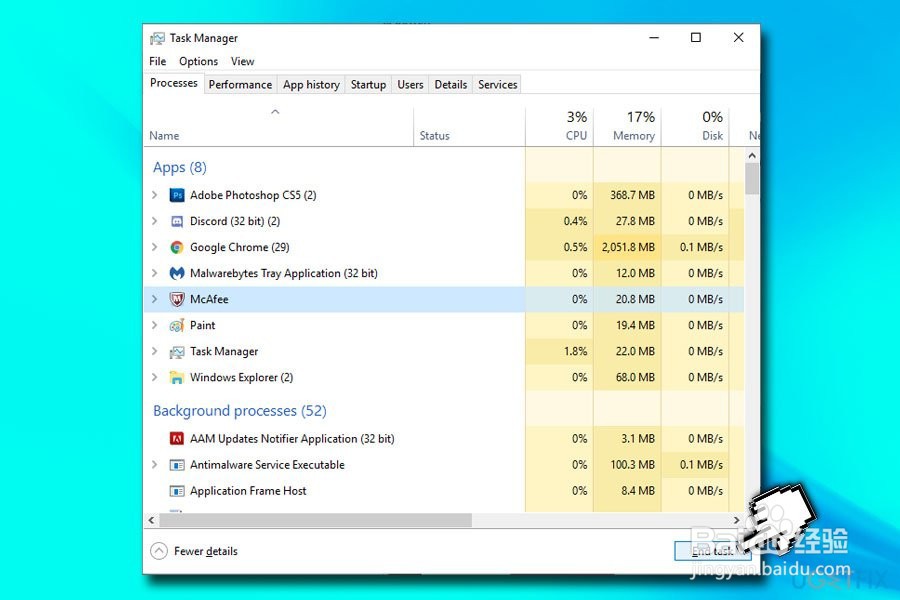Image resolution: width=900 pixels, height=600 pixels.
Task: Switch to the Users tab
Action: click(x=410, y=84)
